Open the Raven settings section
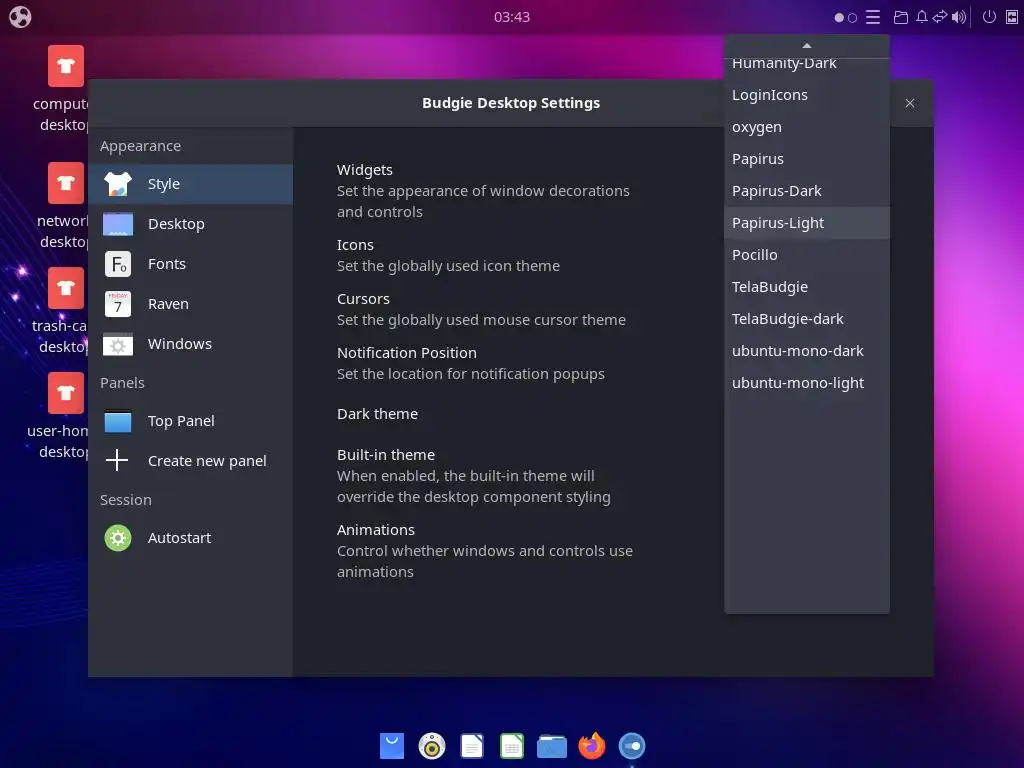The height and width of the screenshot is (768, 1024). pos(191,304)
